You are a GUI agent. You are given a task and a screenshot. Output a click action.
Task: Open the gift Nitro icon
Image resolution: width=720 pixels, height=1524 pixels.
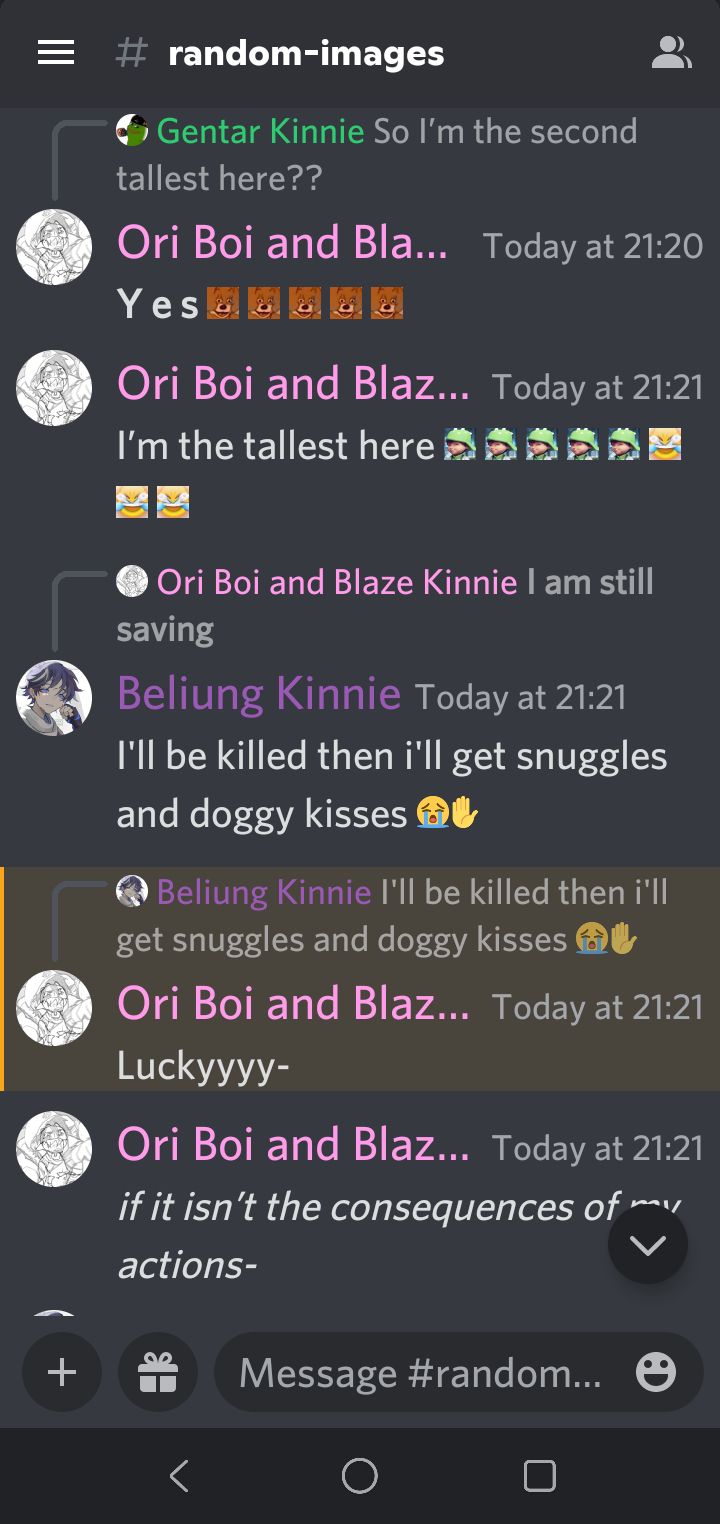point(158,1372)
